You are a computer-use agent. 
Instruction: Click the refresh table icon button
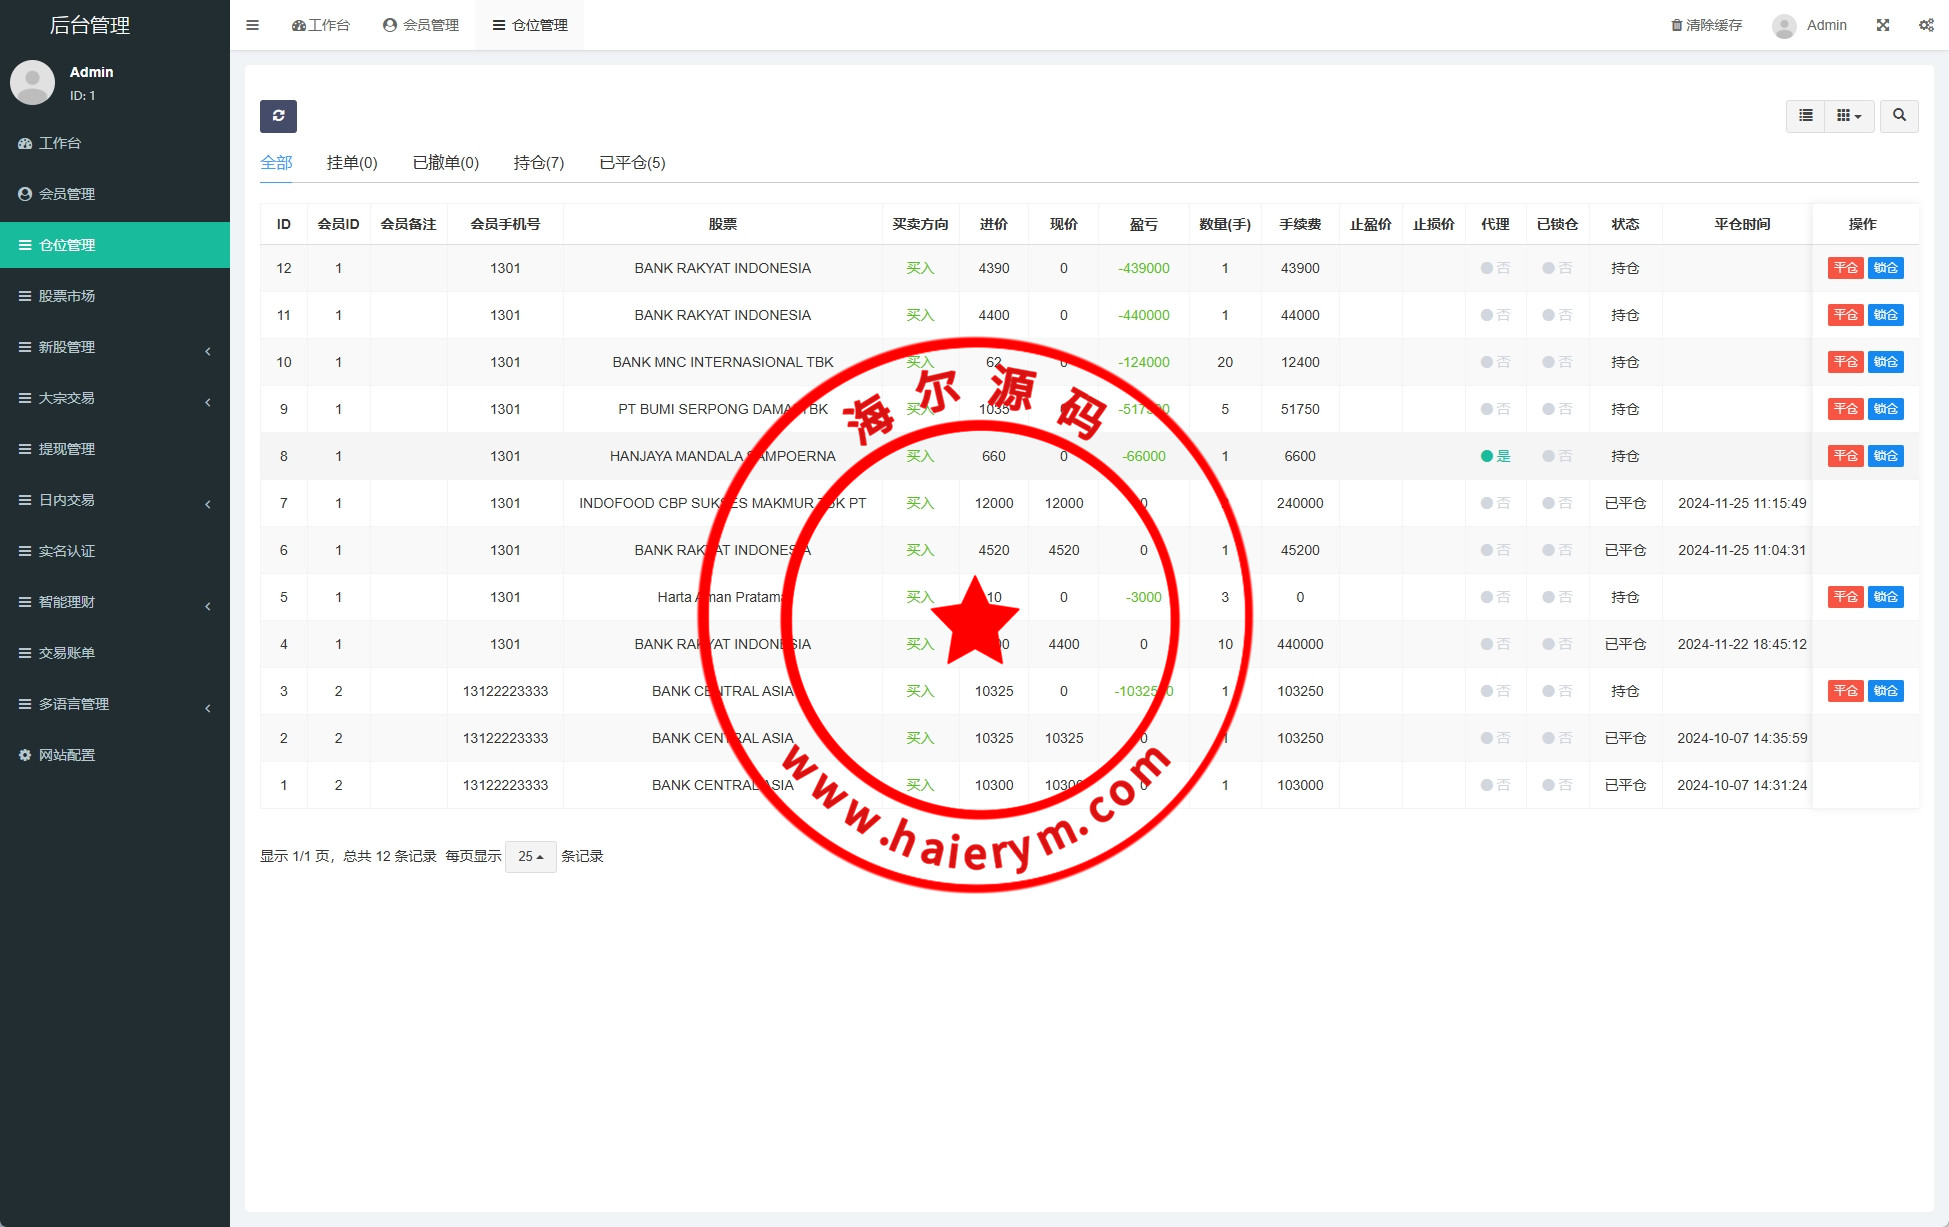point(278,116)
